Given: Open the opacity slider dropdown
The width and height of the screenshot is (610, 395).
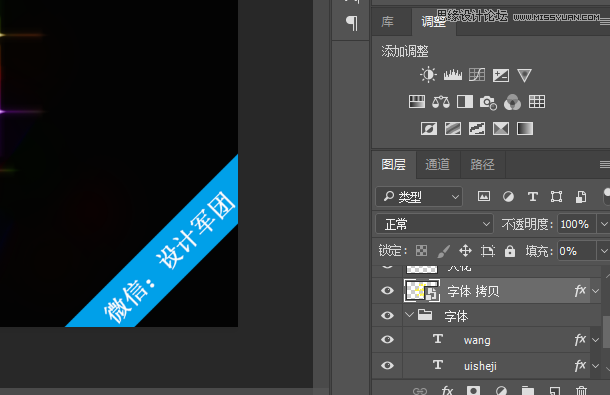Looking at the screenshot, I should [x=603, y=224].
